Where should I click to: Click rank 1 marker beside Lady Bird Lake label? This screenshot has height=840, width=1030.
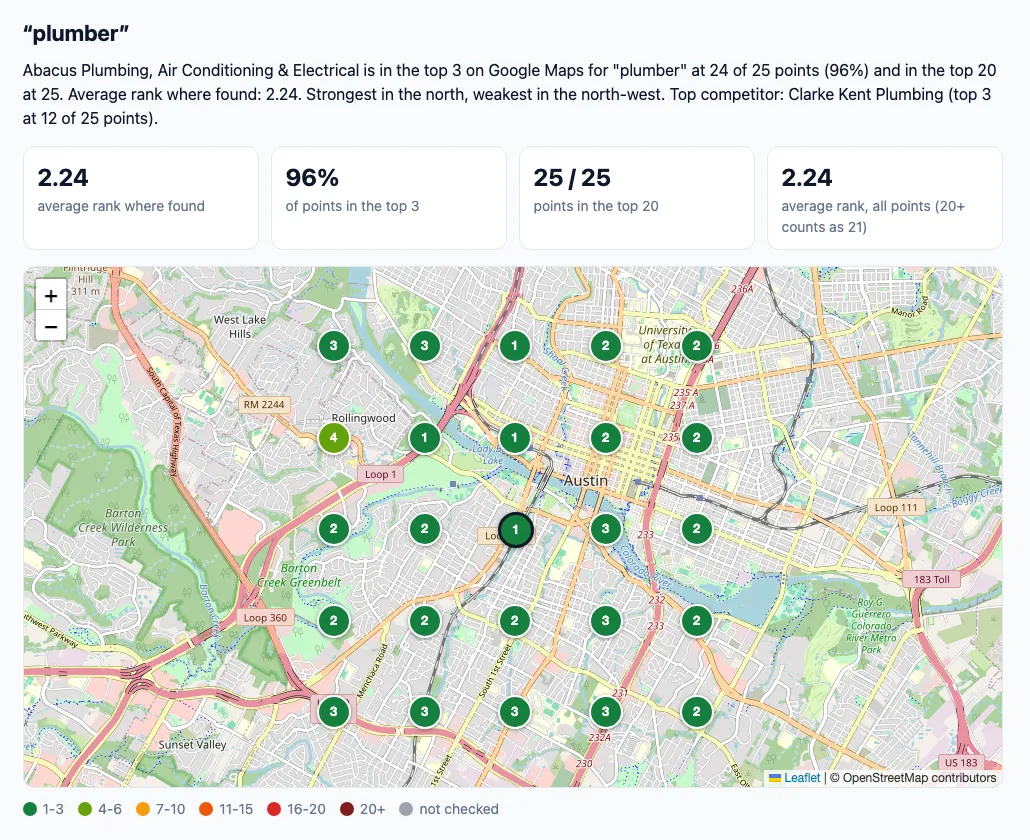click(x=515, y=437)
